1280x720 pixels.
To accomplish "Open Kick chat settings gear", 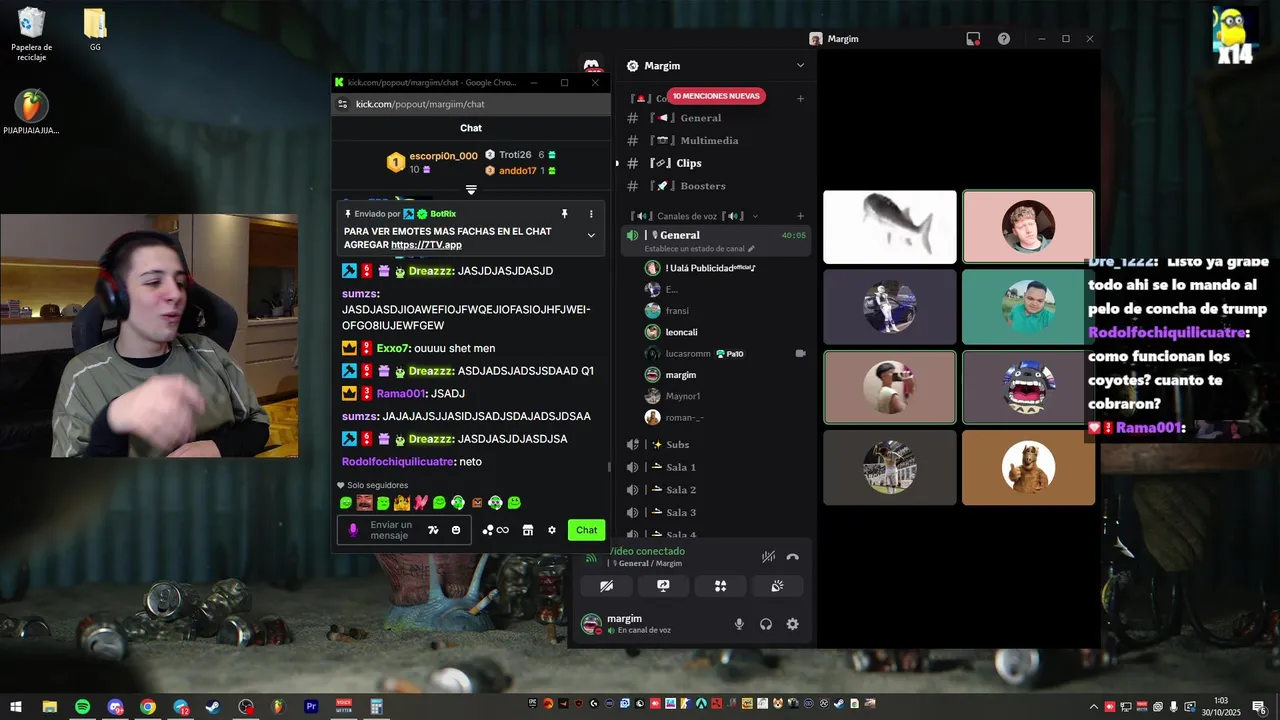I will coord(551,530).
